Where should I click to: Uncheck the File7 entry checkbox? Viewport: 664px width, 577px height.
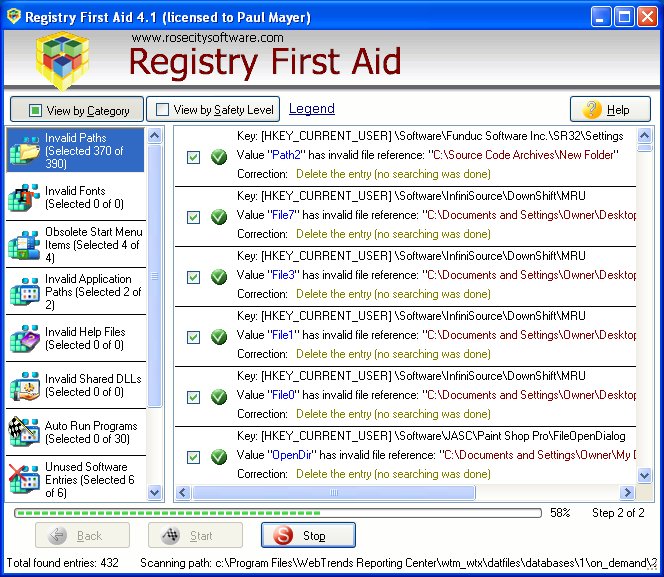[194, 218]
